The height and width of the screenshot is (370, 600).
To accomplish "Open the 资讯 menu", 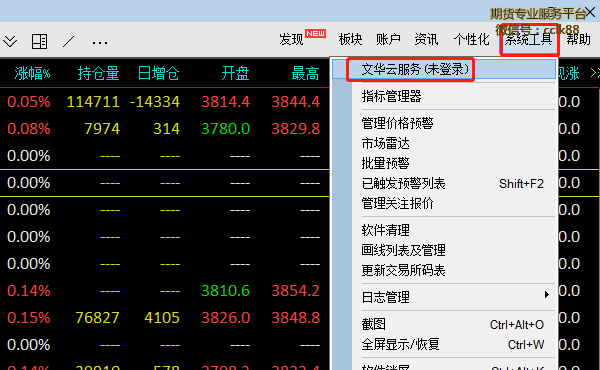I will 426,39.
